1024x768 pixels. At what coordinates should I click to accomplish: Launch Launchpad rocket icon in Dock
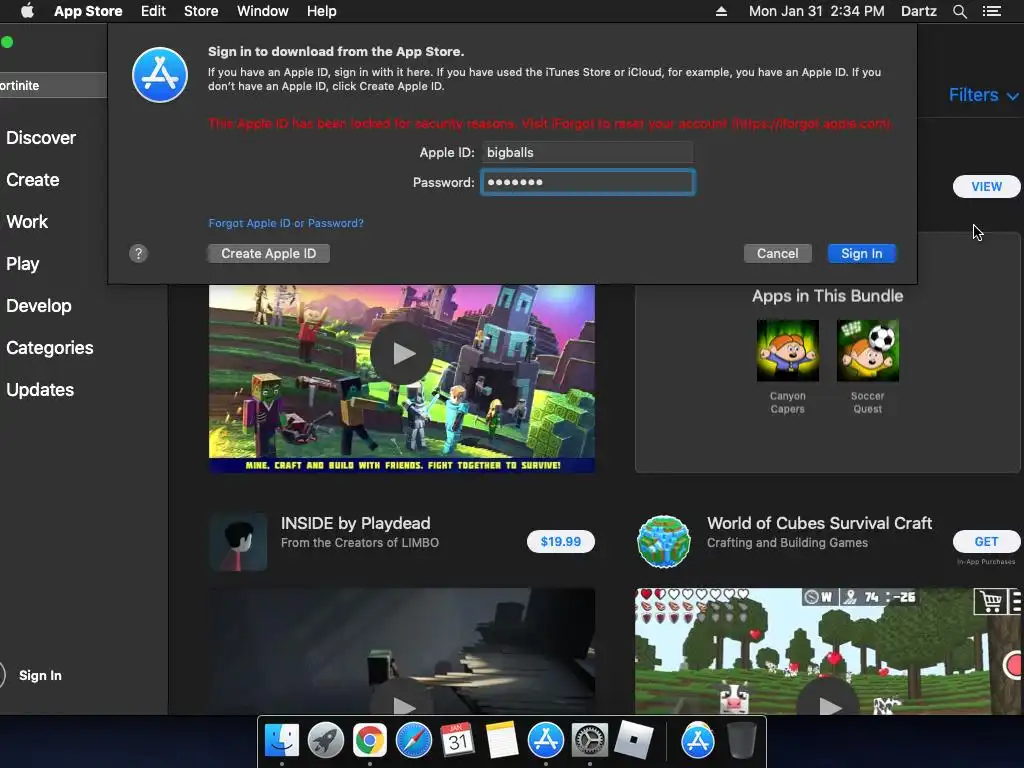click(326, 741)
